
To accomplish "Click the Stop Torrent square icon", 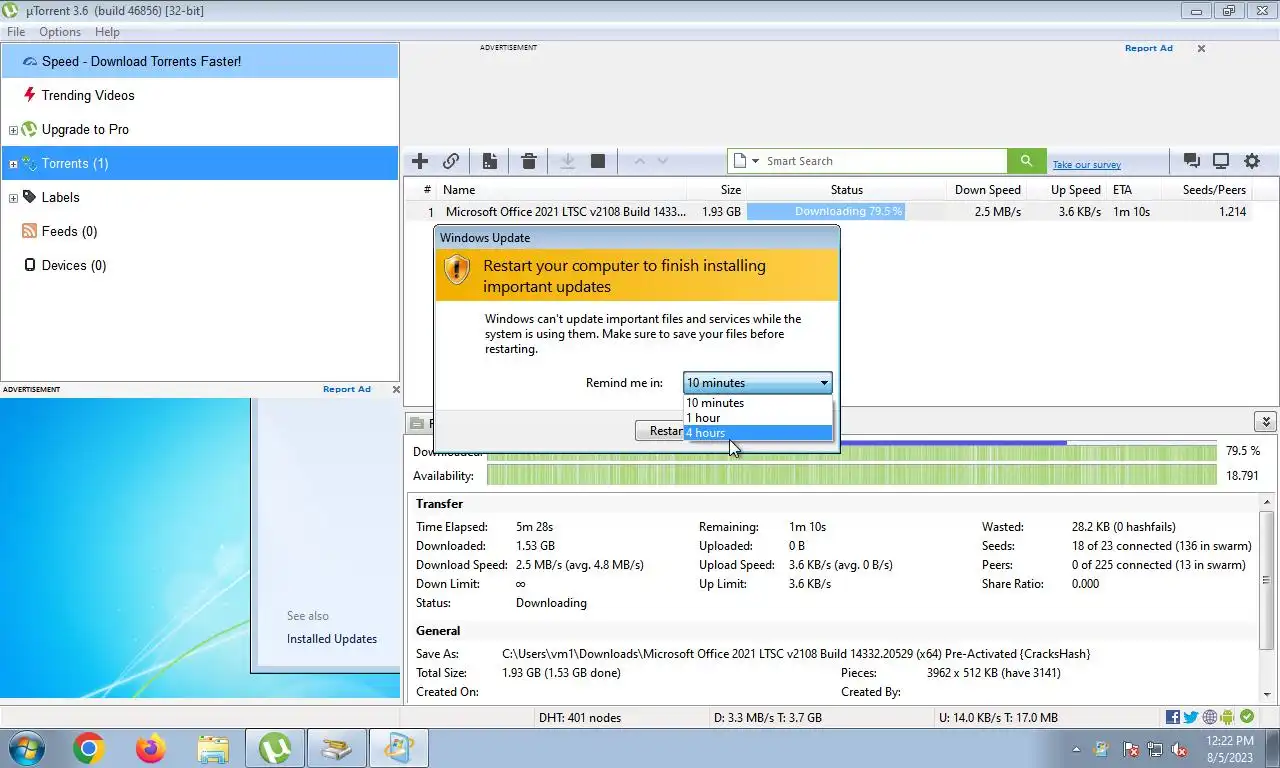I will 598,161.
